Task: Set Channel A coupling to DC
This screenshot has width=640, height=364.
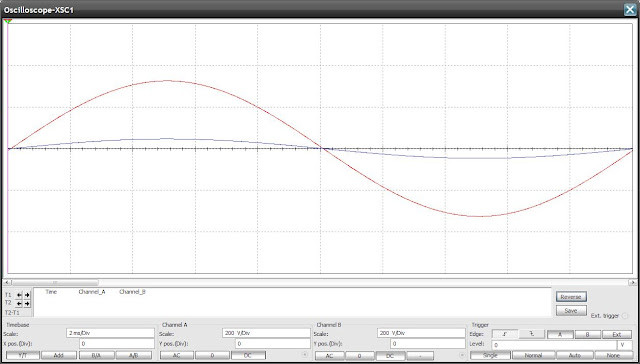Action: (248, 355)
